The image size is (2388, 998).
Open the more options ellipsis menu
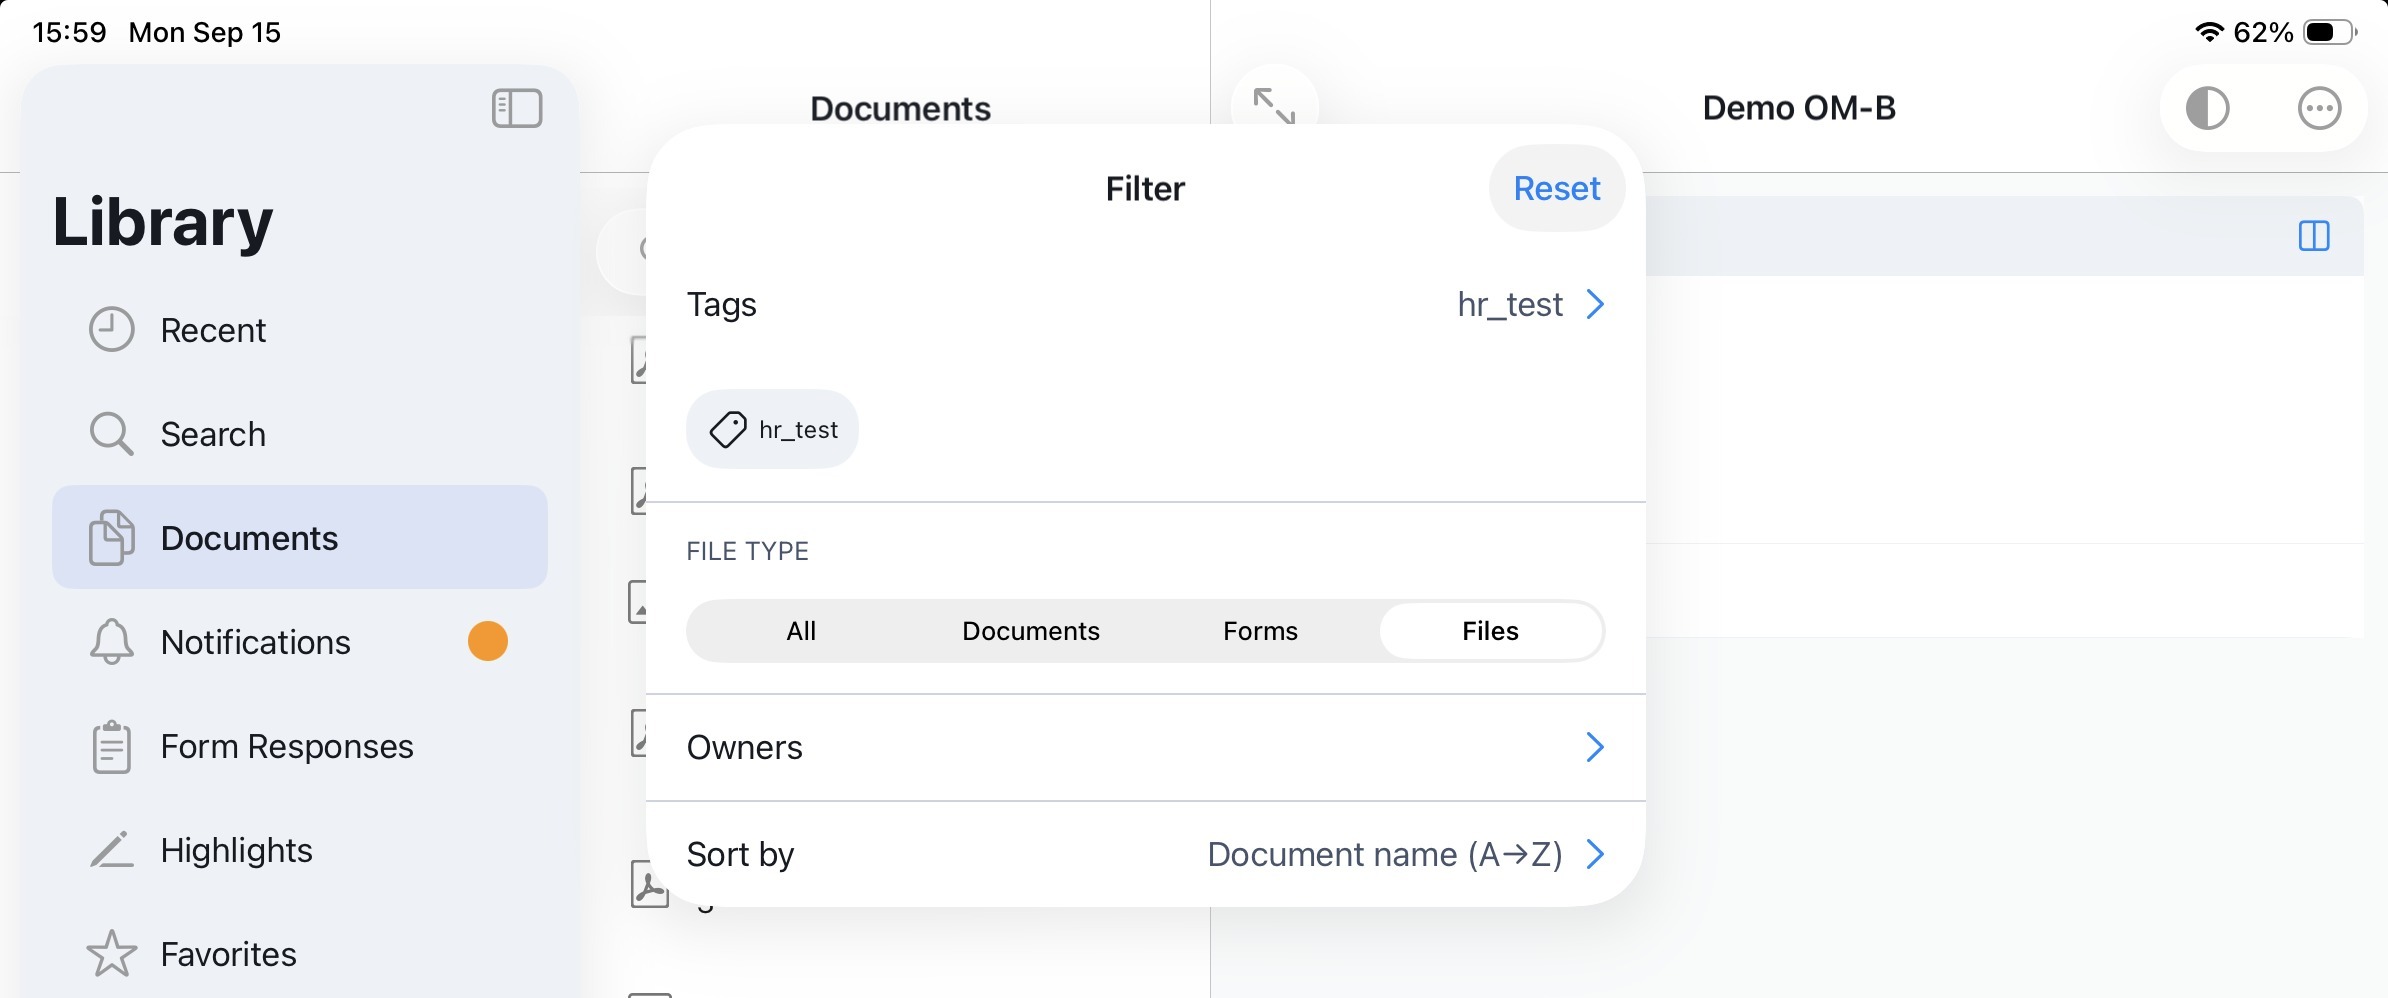[x=2319, y=108]
